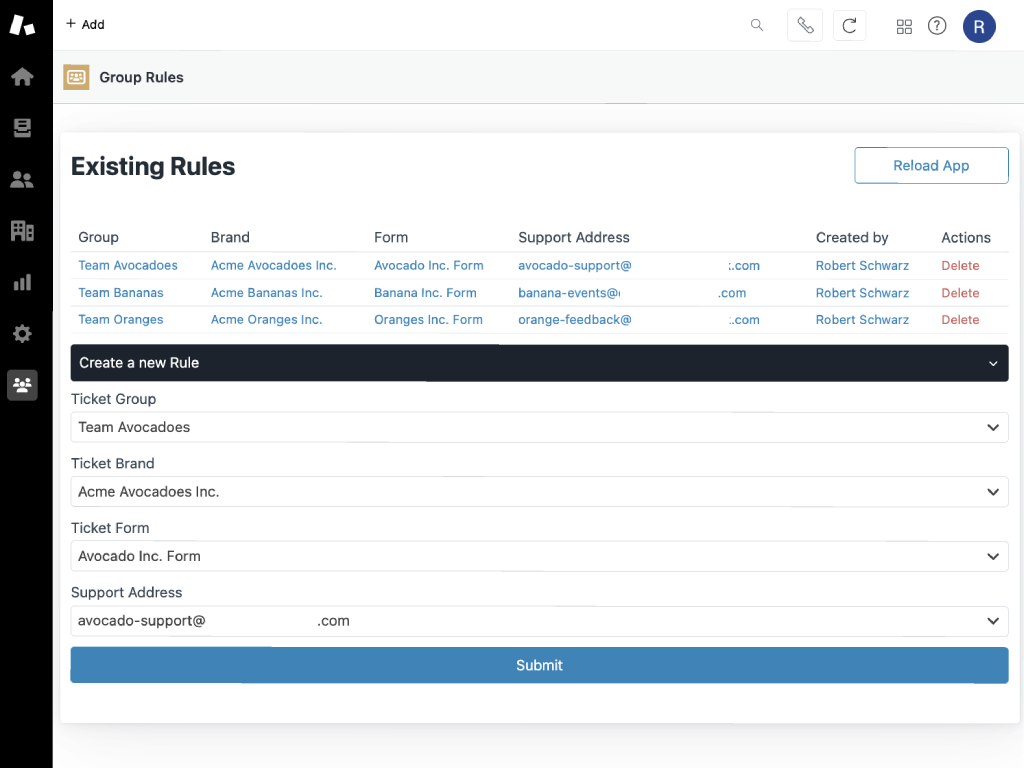Open the Reporting icon in the sidebar
1024x768 pixels.
pyautogui.click(x=21, y=282)
